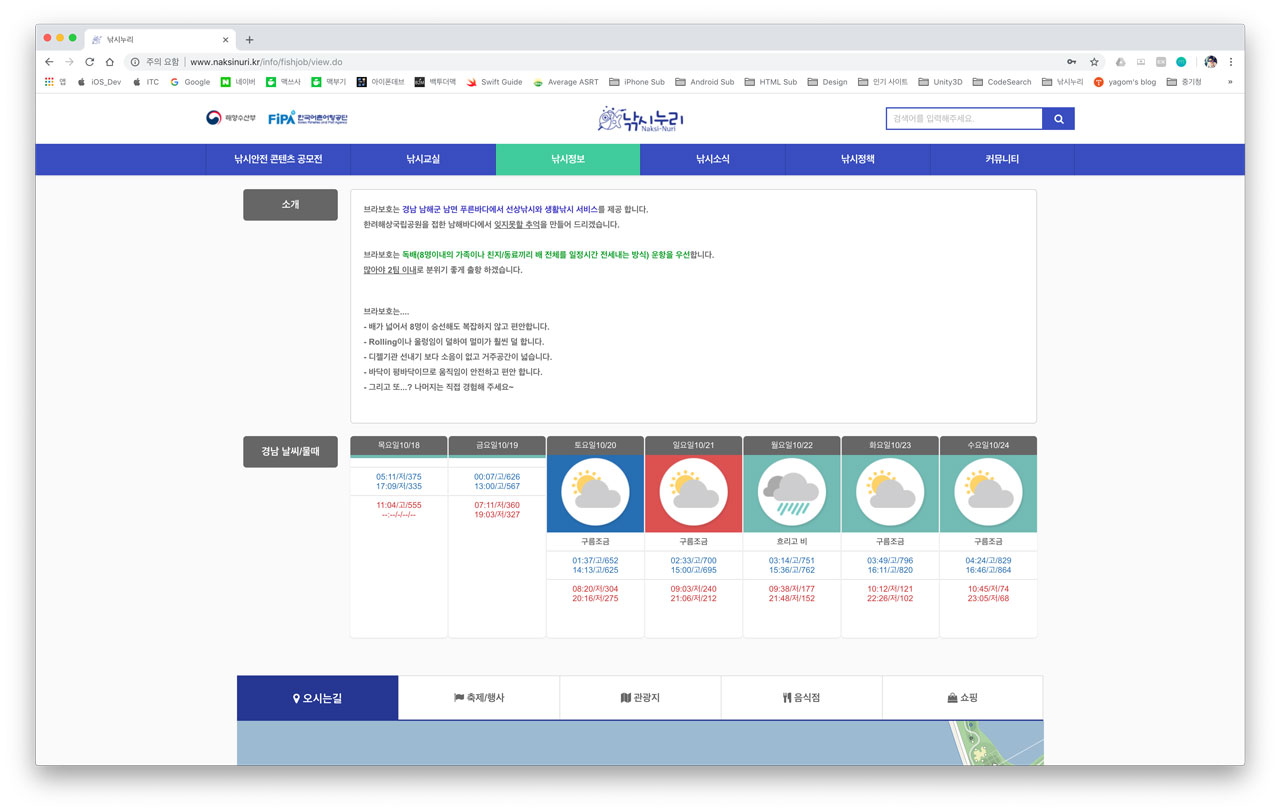Switch to the 축제/행사 tab
Viewport: 1280px width, 812px height.
(479, 698)
